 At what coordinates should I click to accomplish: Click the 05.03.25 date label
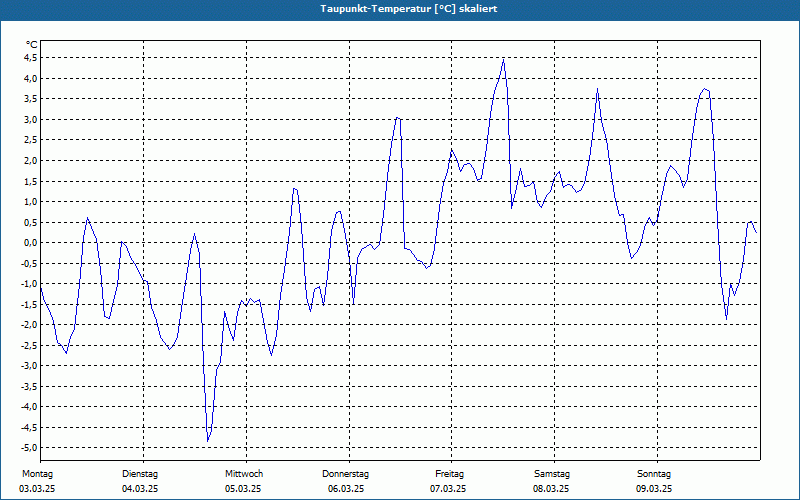[x=243, y=489]
